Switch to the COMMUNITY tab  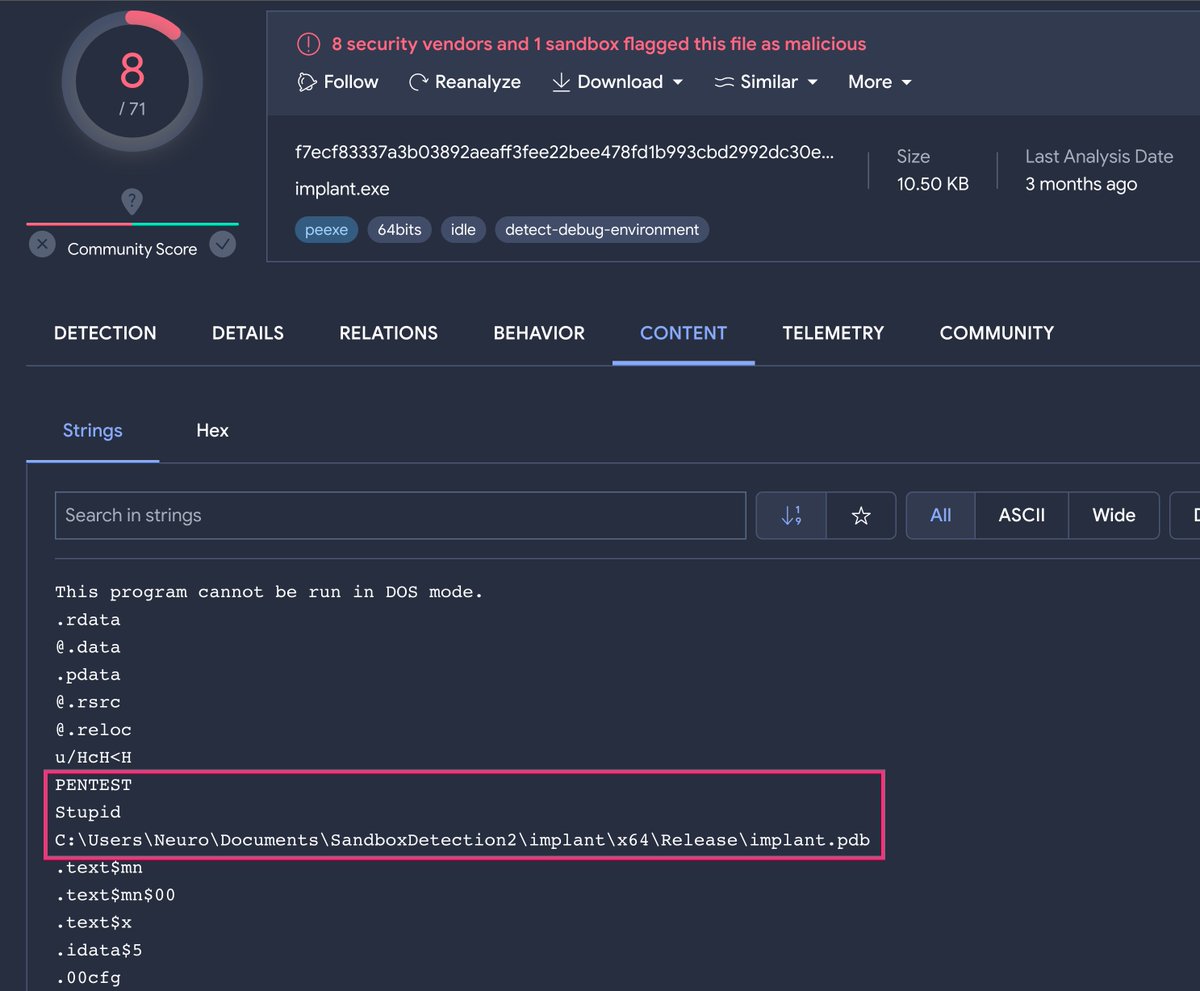tap(997, 333)
